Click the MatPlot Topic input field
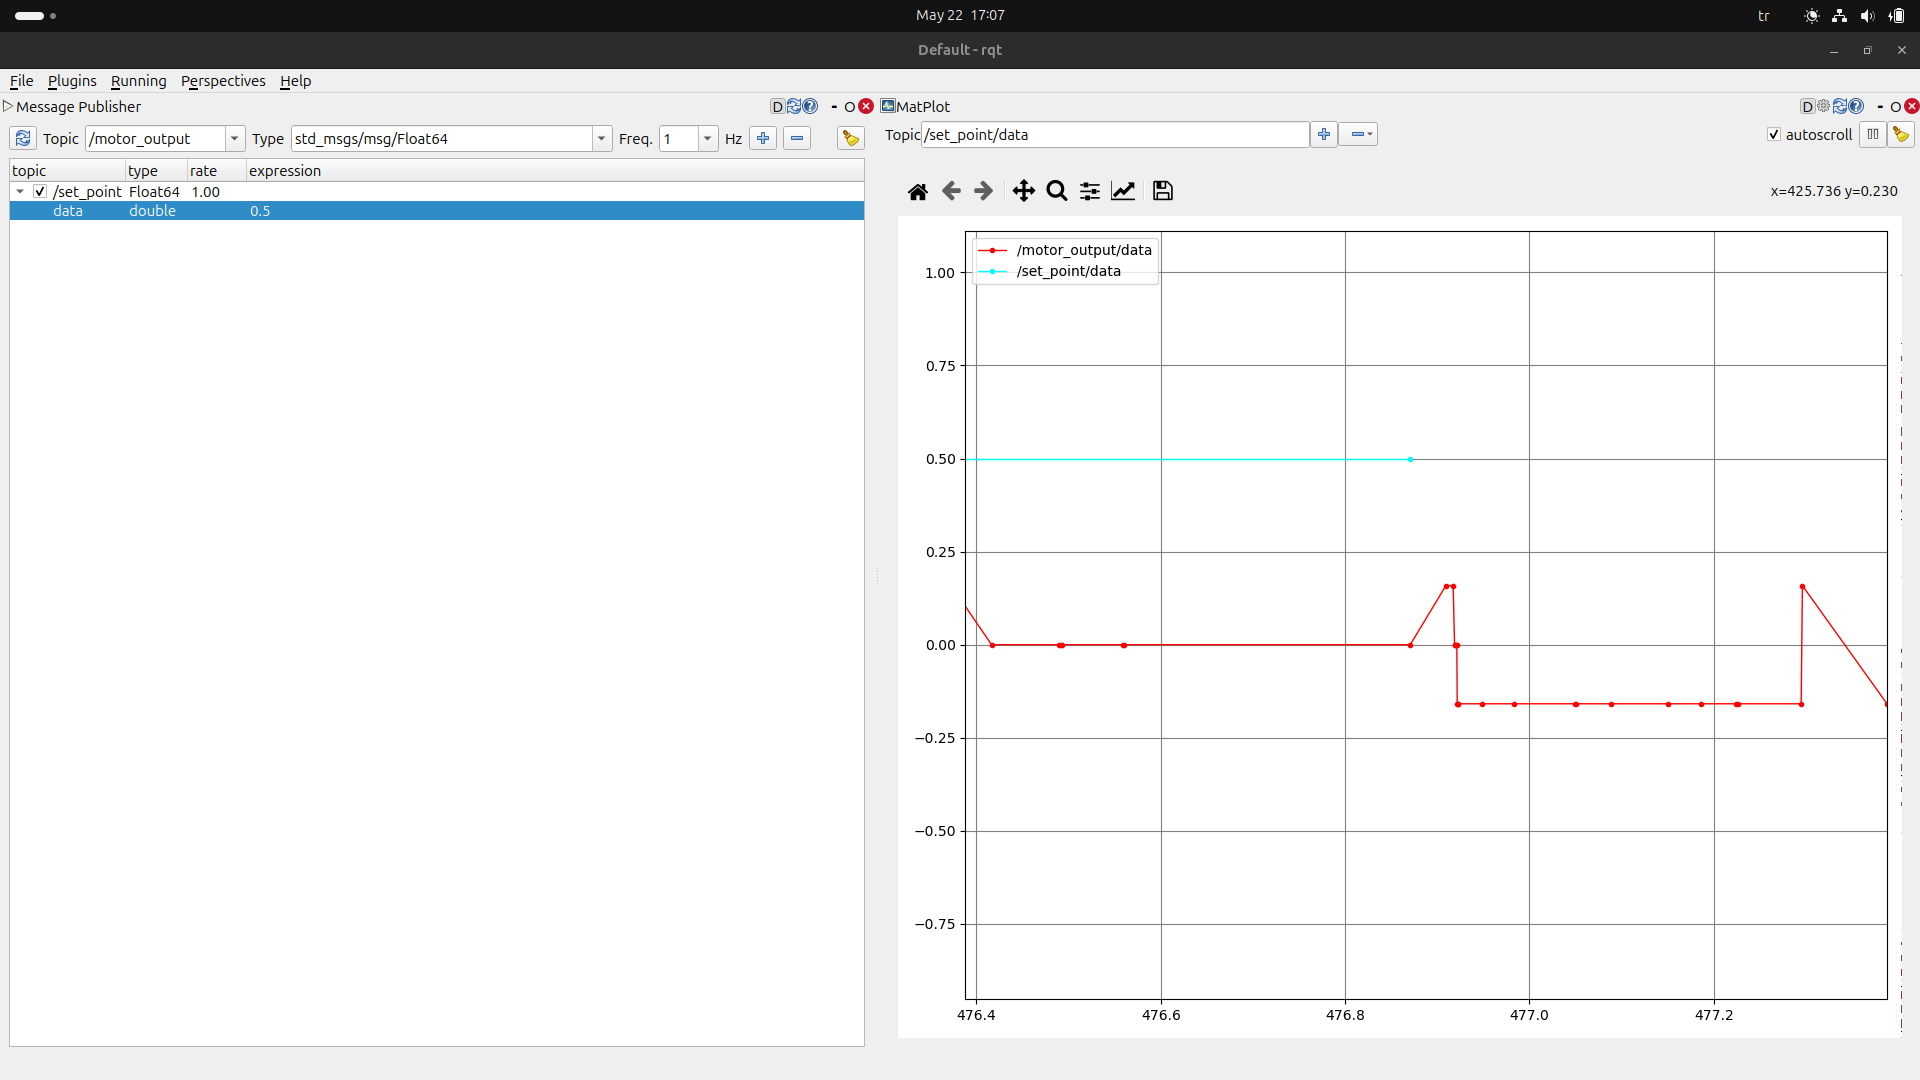Image resolution: width=1920 pixels, height=1080 pixels. coord(1114,135)
